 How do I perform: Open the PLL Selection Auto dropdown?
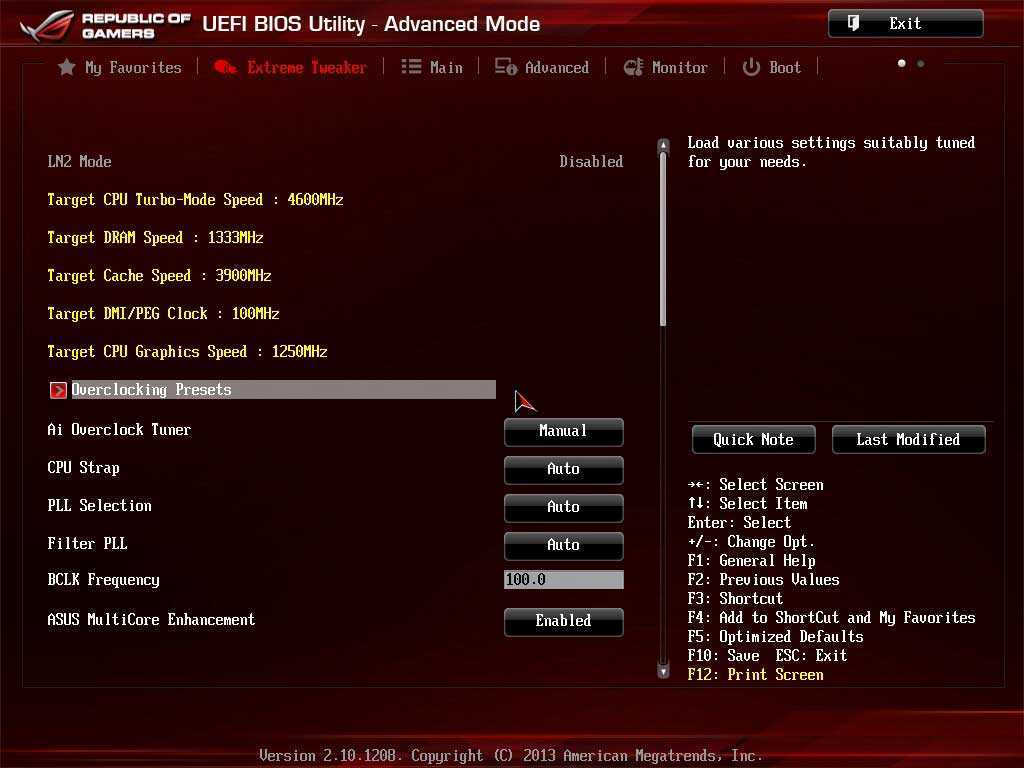(x=563, y=507)
